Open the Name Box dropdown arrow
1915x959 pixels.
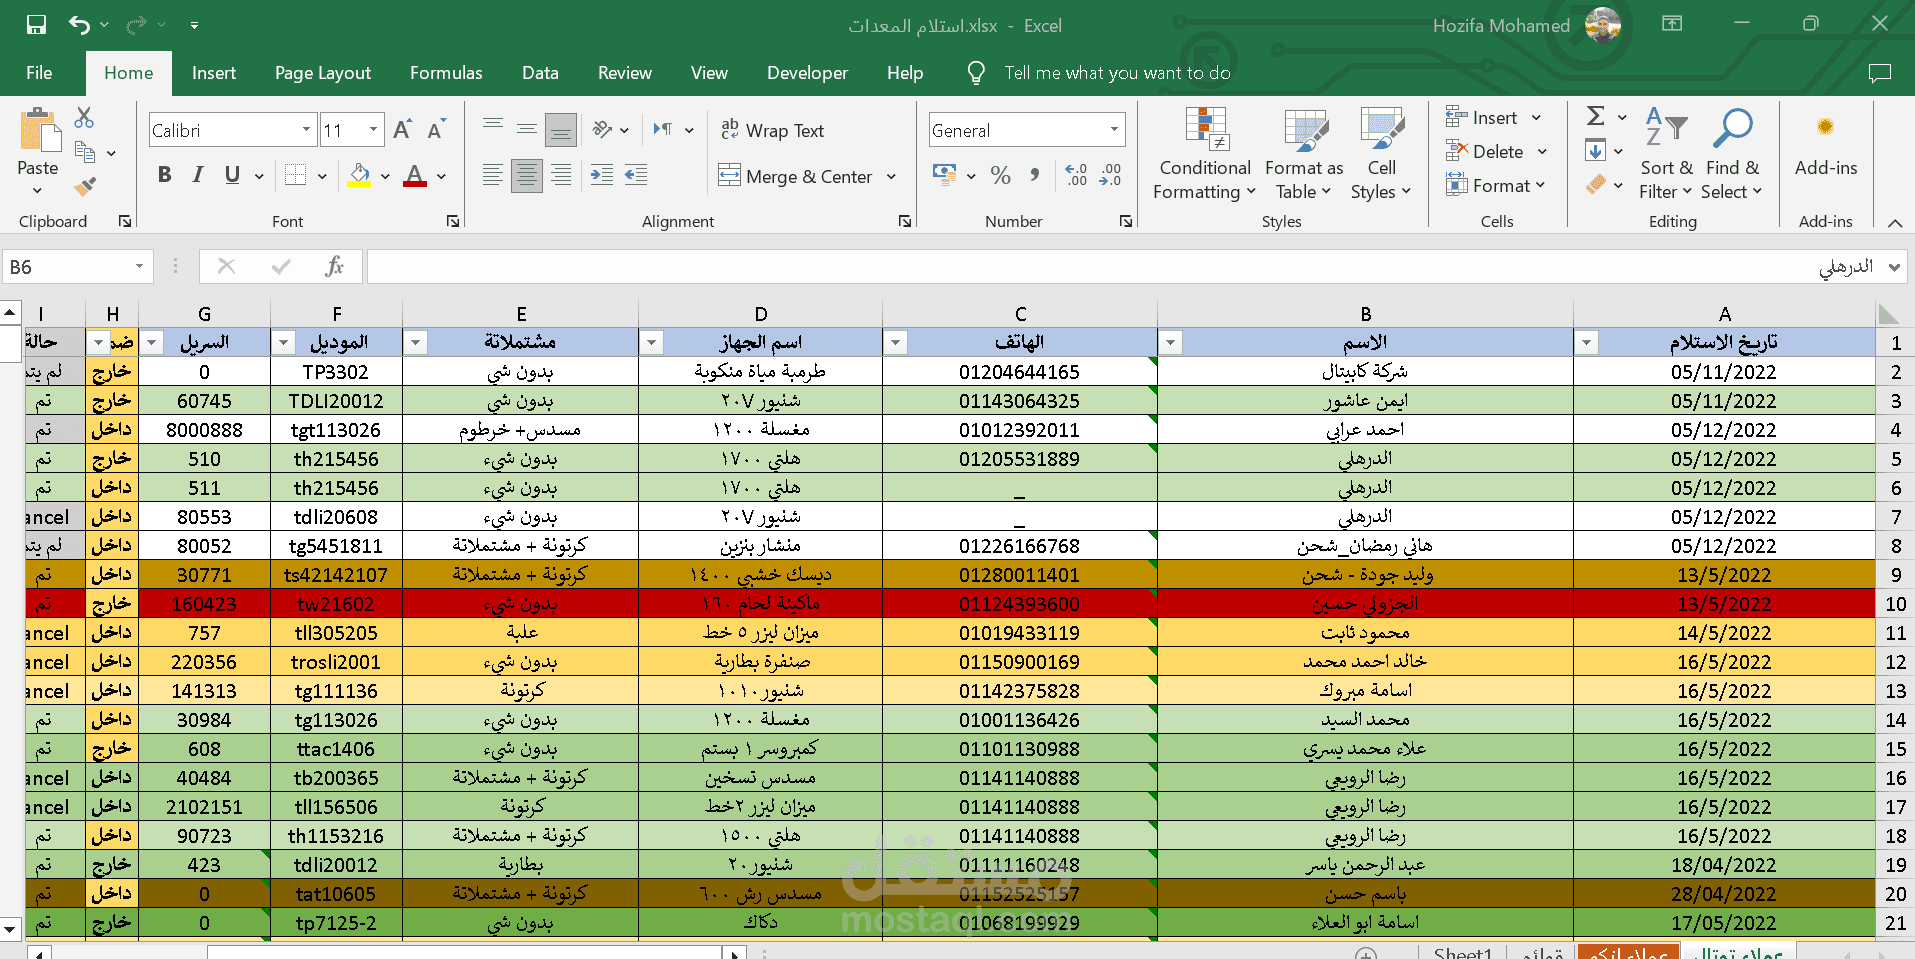[139, 267]
